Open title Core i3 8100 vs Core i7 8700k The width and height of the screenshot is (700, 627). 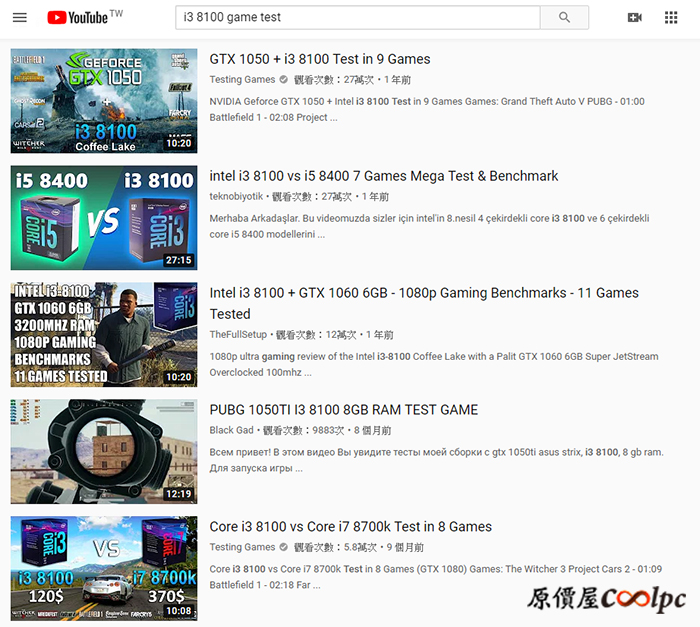[x=350, y=527]
